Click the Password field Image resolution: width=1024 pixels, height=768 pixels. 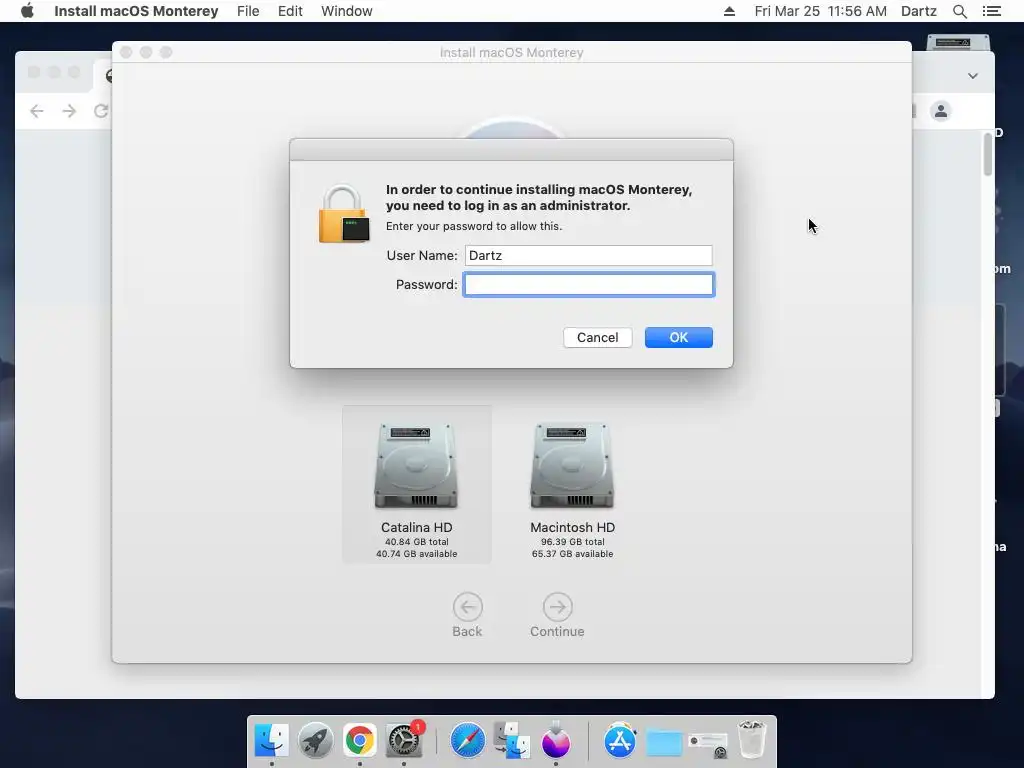(588, 284)
